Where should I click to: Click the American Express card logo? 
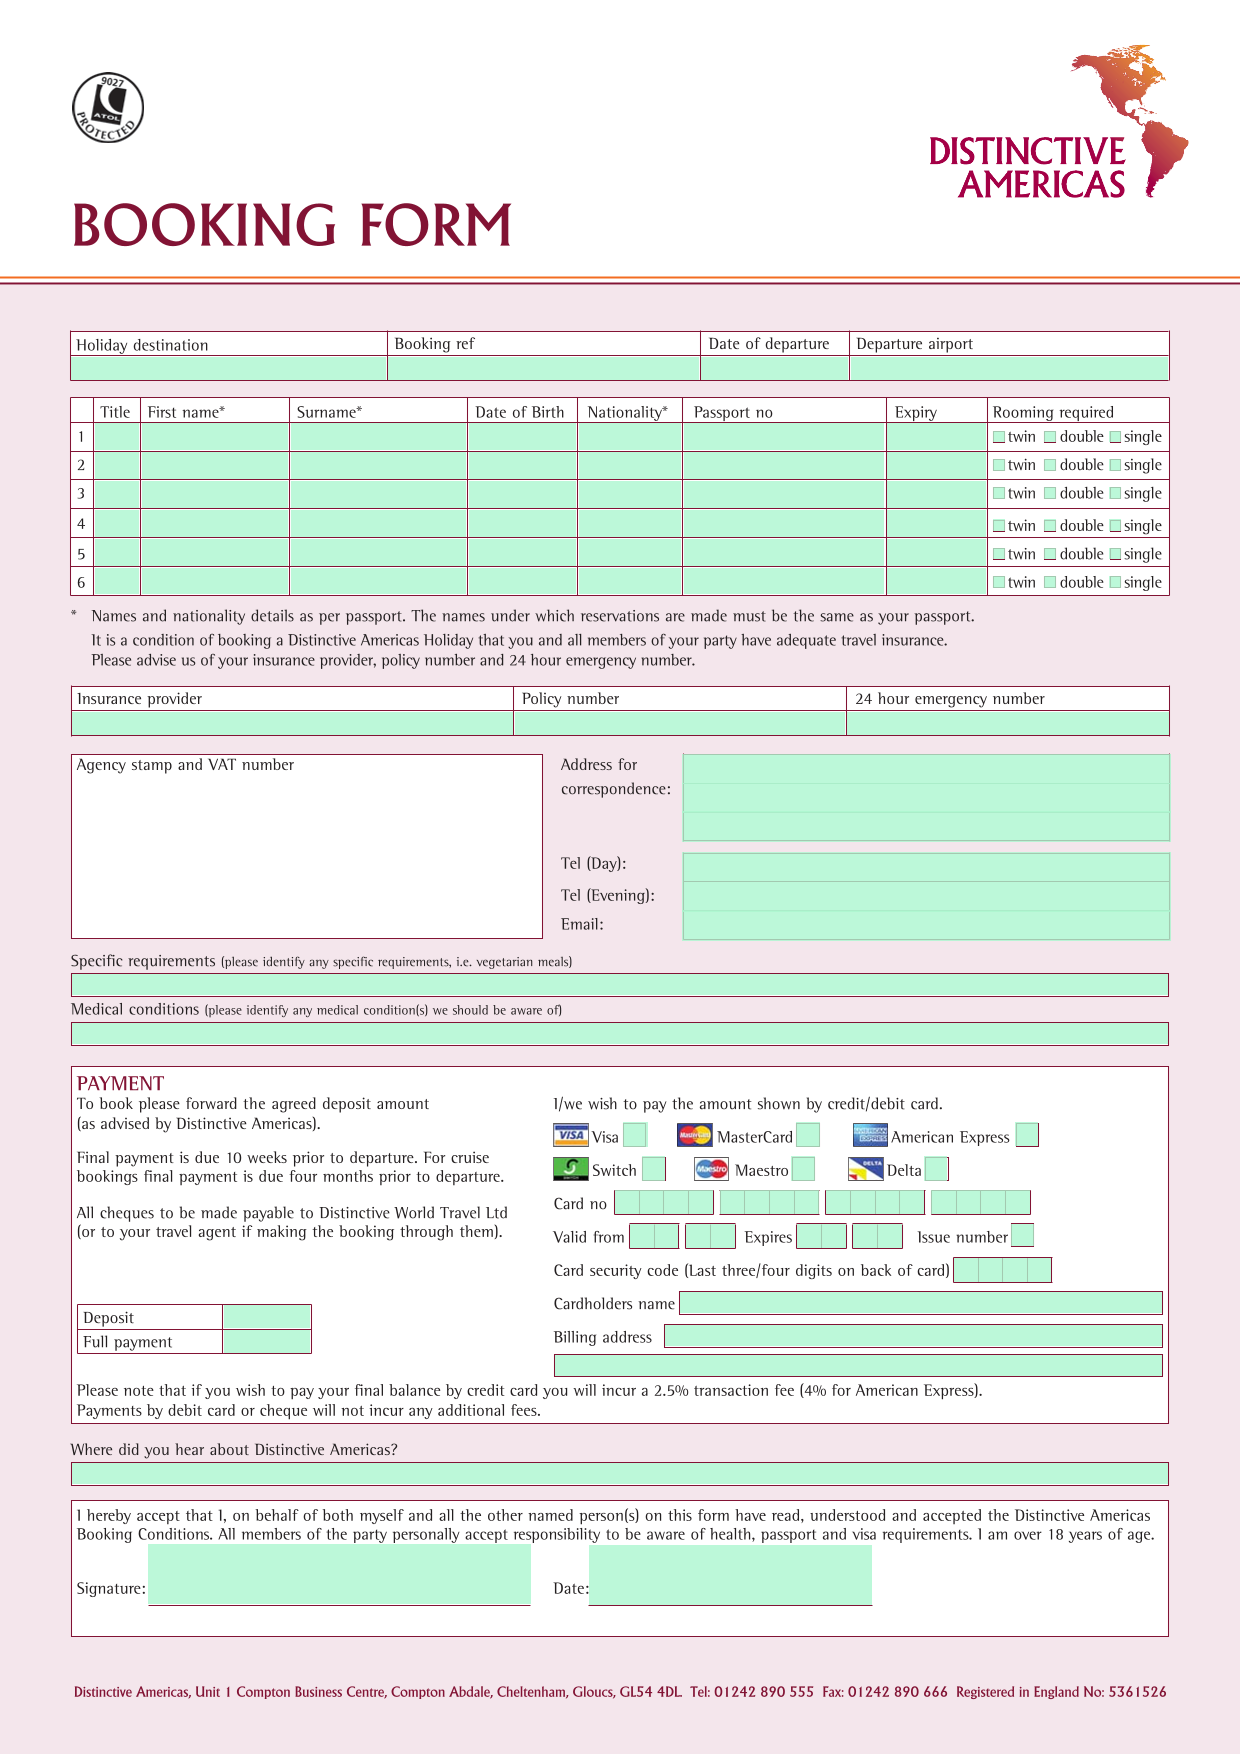tap(870, 1135)
